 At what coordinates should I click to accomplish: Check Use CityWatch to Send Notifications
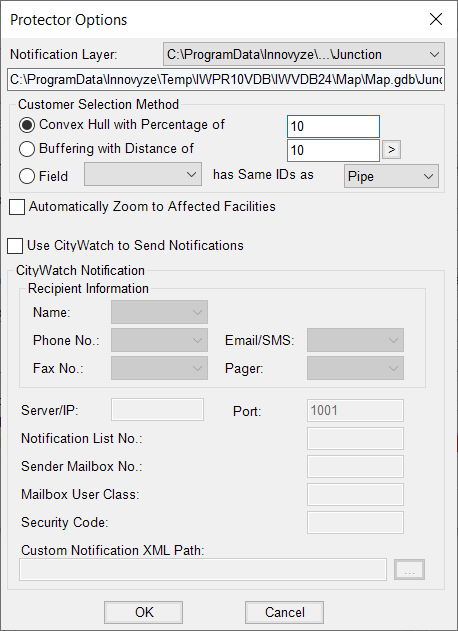point(15,246)
